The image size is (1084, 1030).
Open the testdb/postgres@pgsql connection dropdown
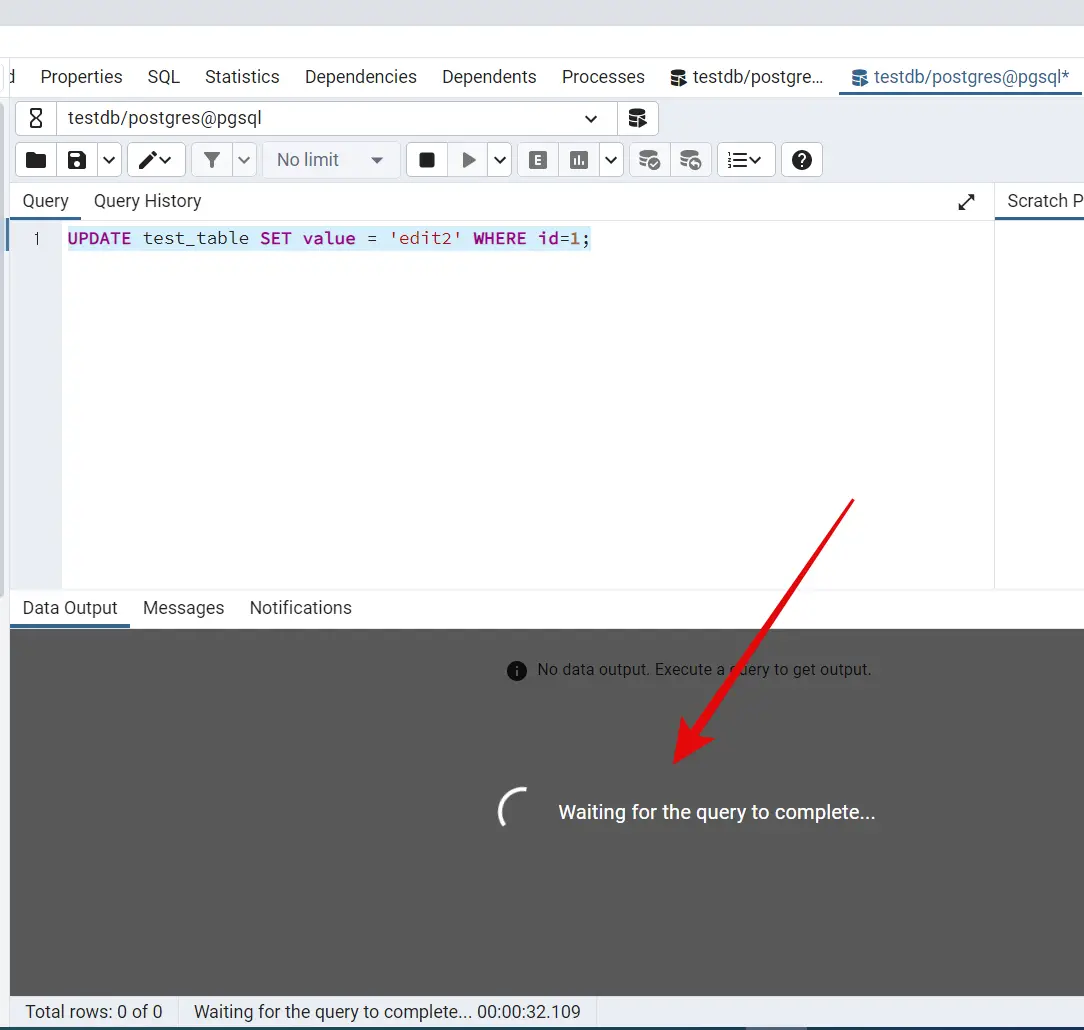(336, 118)
